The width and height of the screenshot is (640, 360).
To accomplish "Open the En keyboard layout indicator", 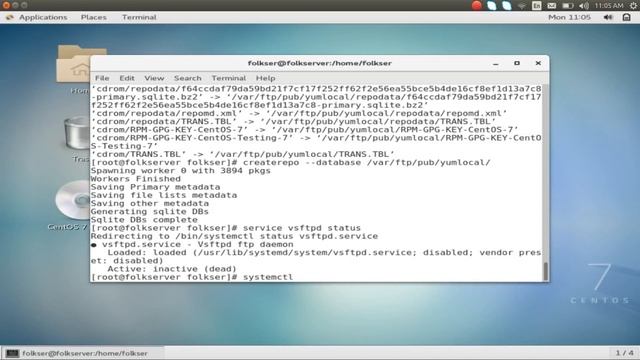I will tap(536, 5).
